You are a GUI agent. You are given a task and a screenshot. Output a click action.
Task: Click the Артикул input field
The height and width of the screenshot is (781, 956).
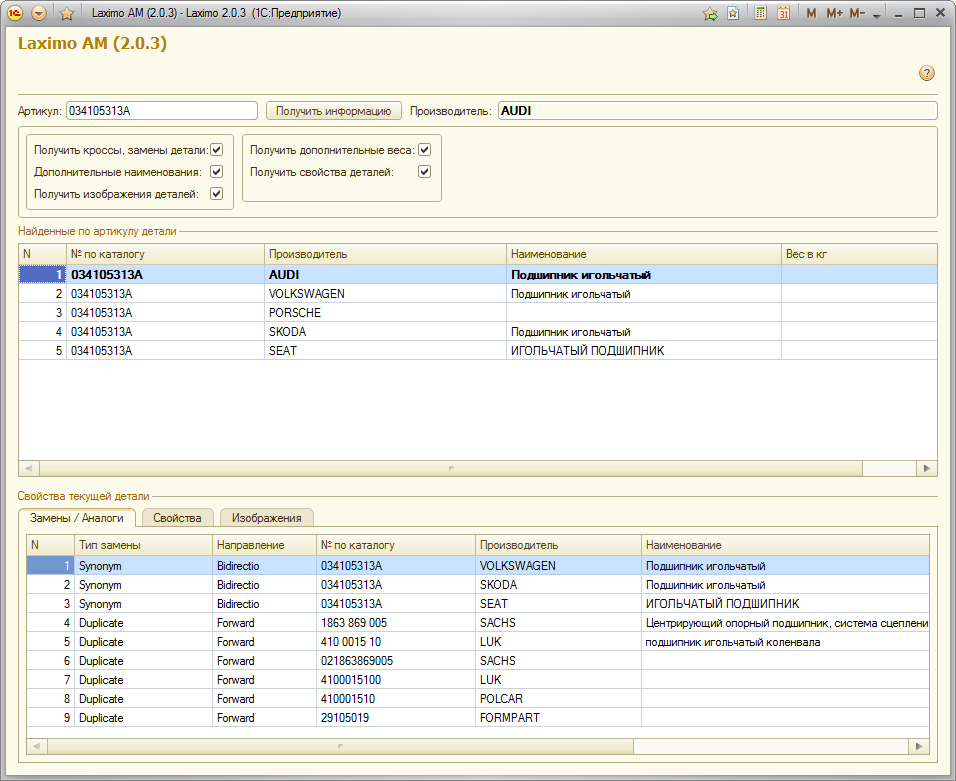[162, 110]
